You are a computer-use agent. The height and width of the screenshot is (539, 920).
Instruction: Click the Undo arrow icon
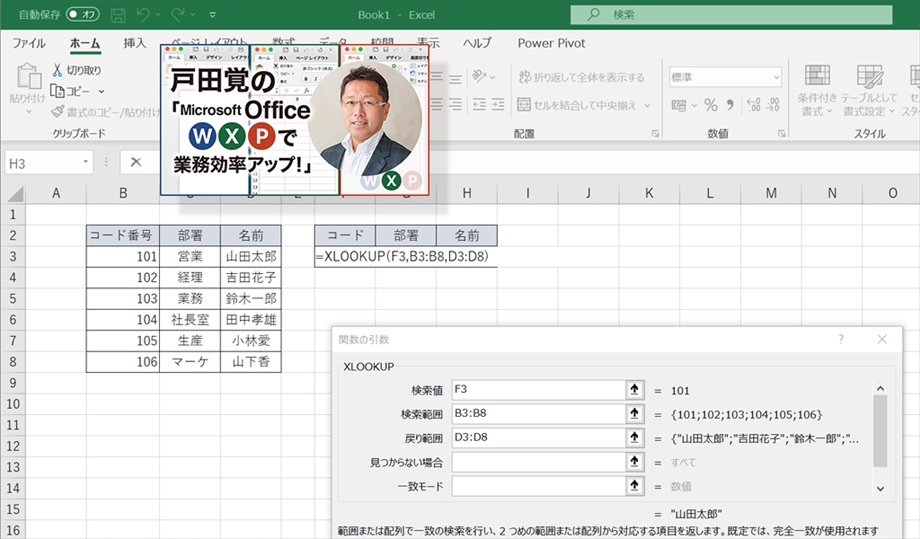click(x=143, y=14)
